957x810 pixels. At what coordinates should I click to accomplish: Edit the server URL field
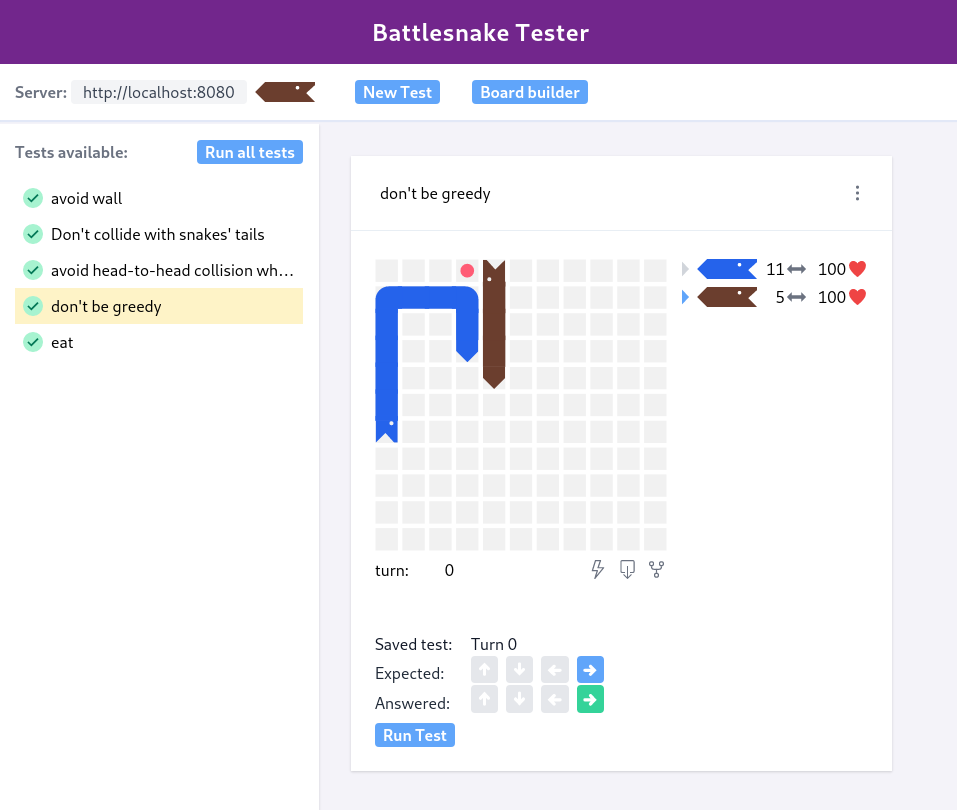159,92
